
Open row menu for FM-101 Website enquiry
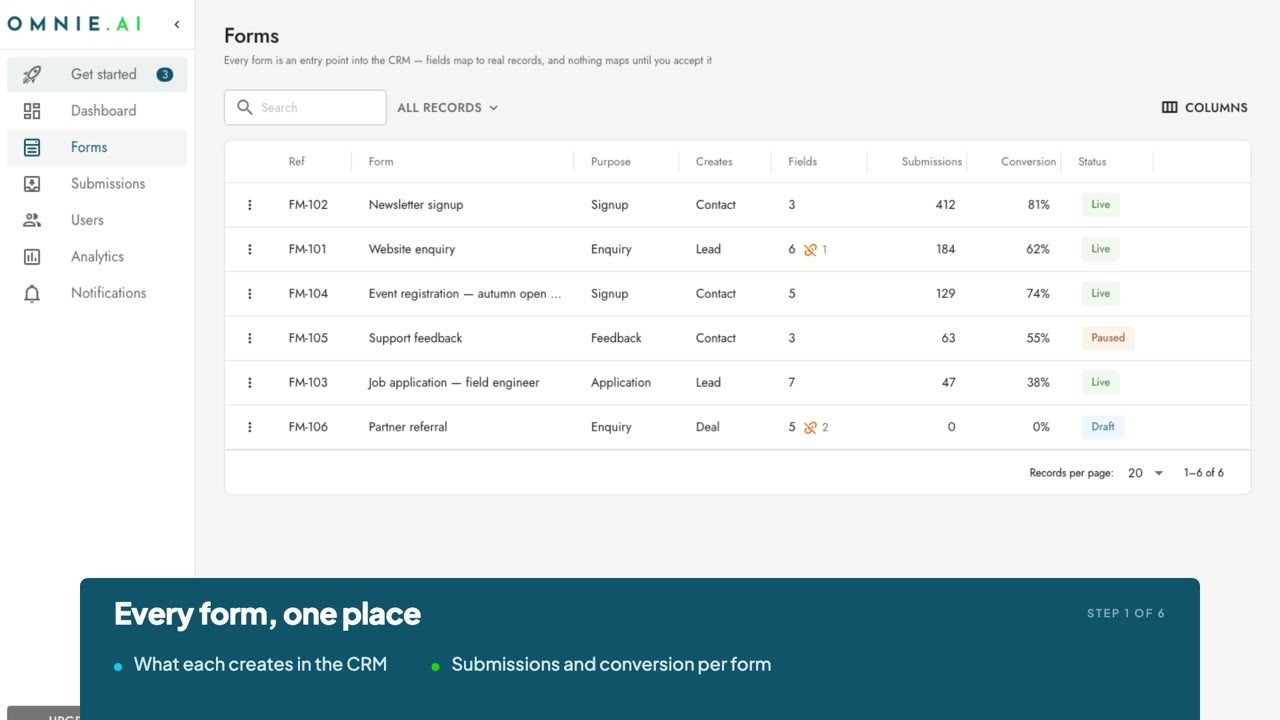point(250,249)
